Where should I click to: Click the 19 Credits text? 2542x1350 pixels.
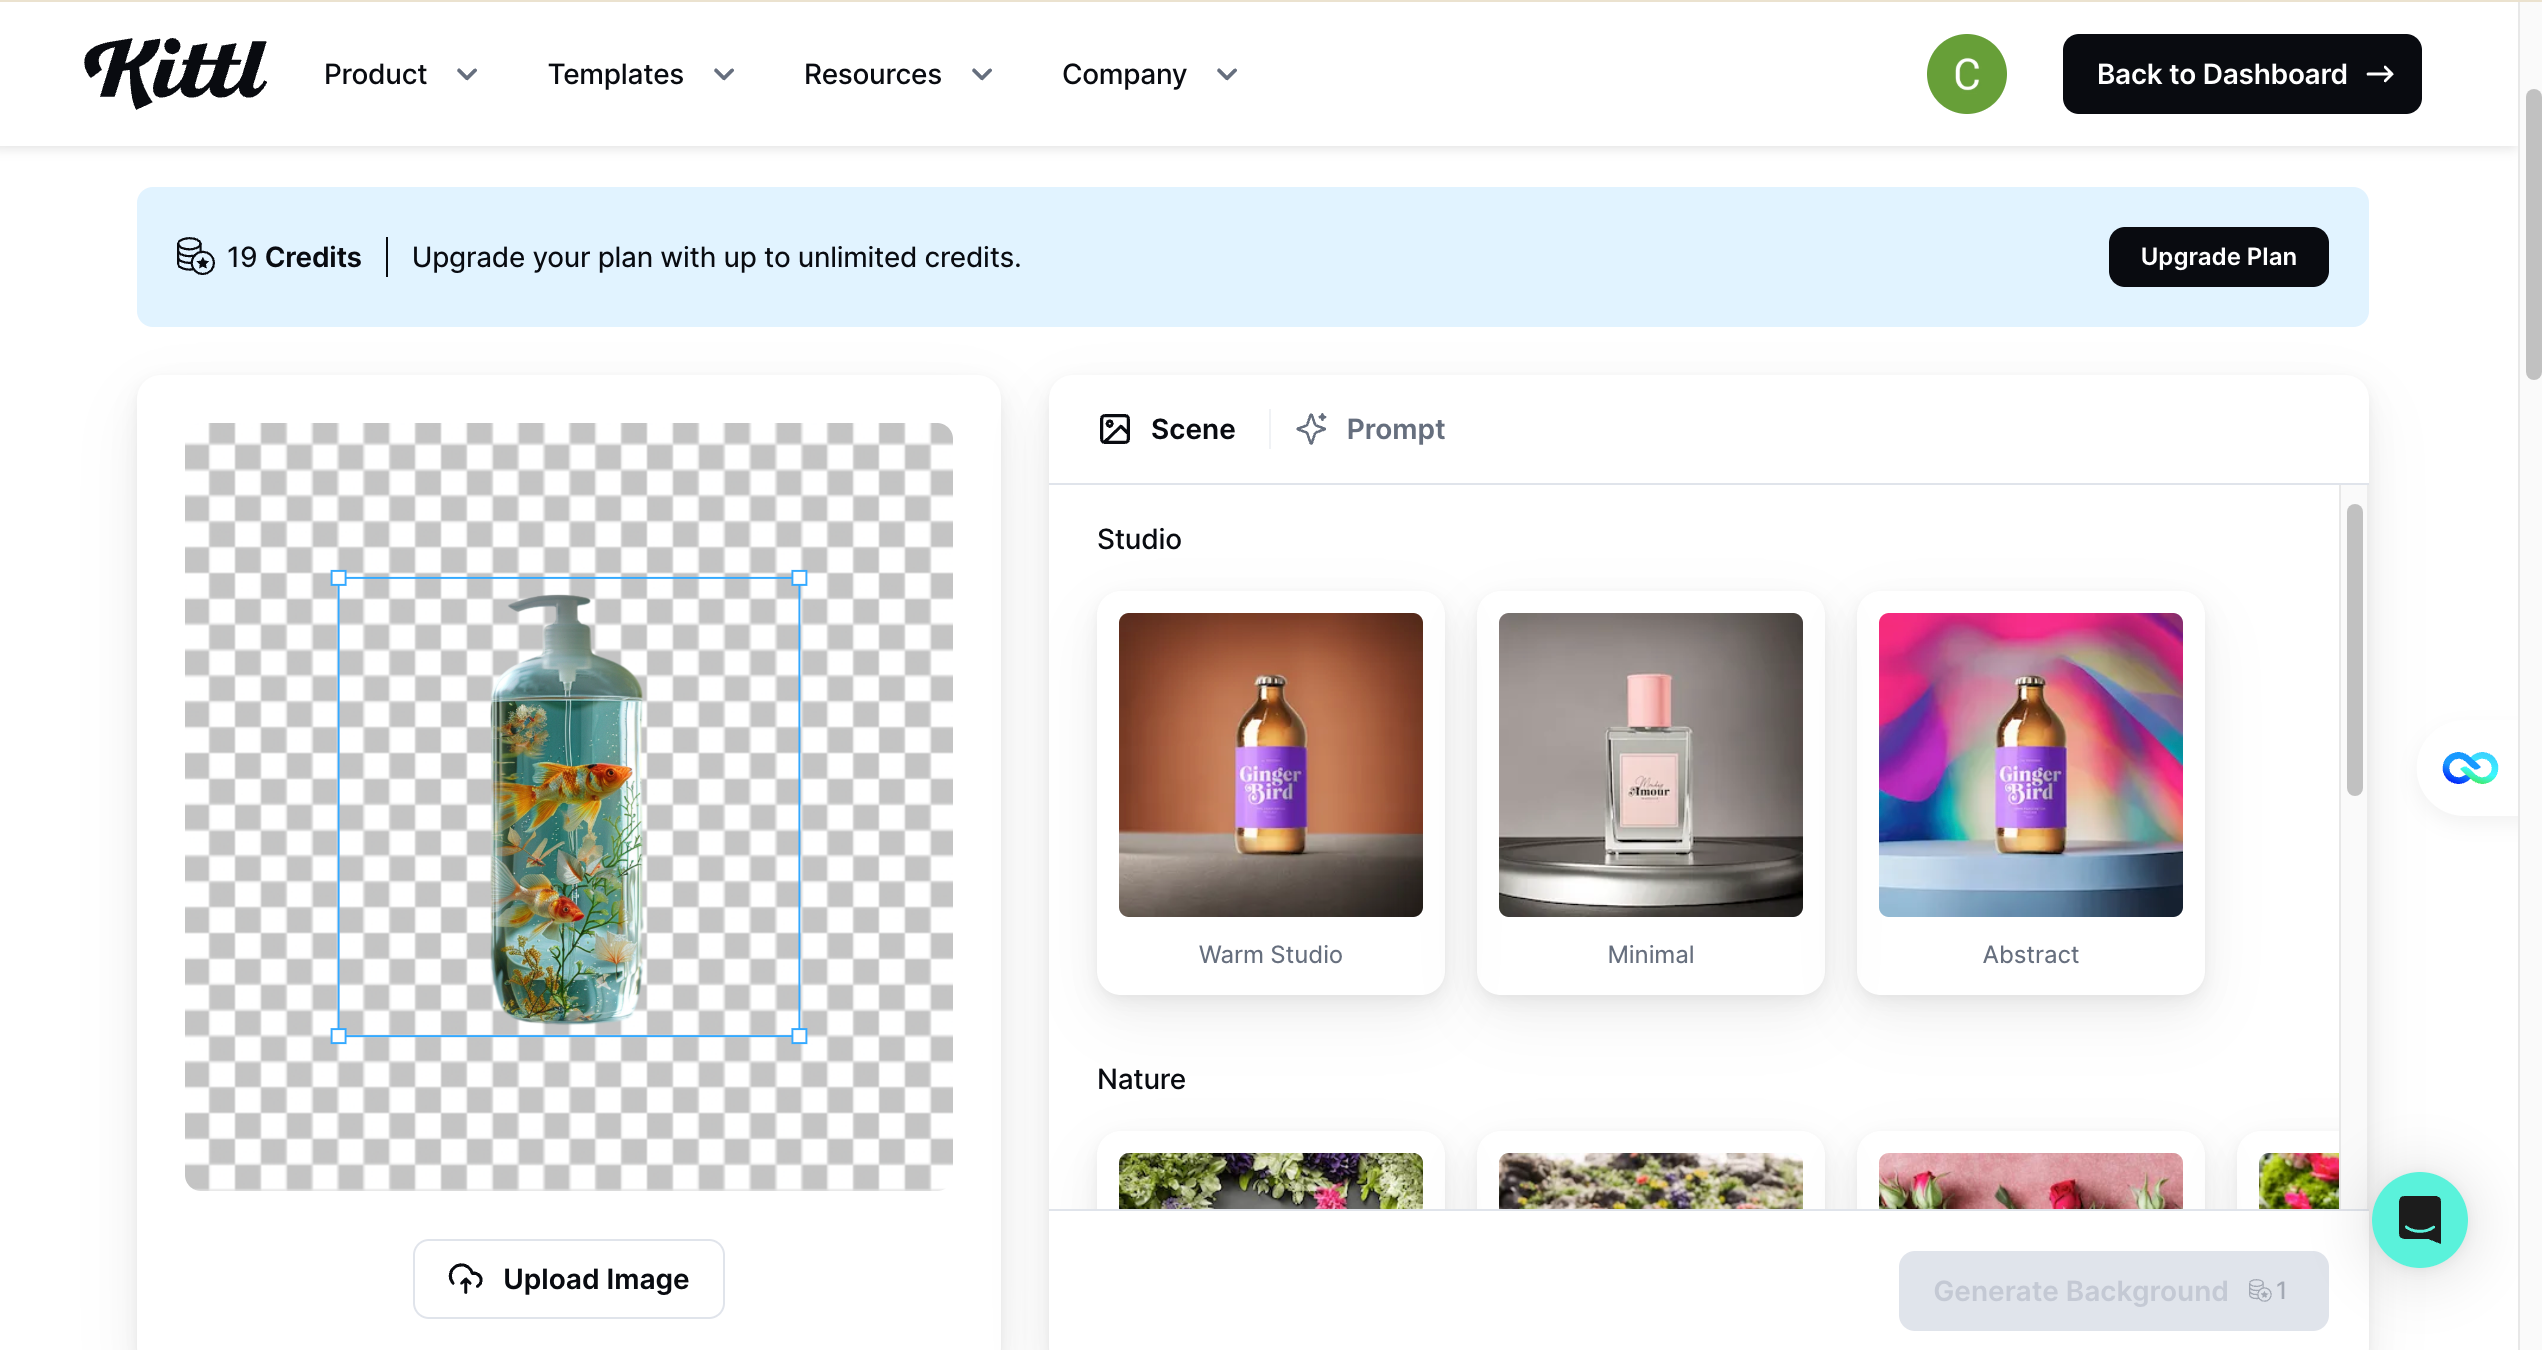[x=294, y=257]
